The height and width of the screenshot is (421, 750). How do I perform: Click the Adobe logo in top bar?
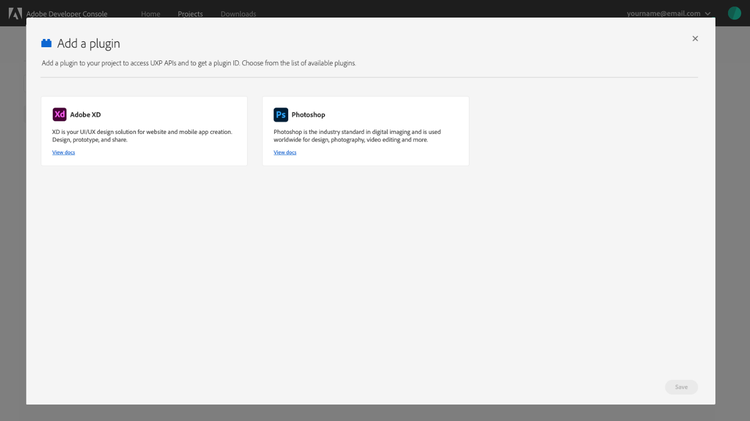pos(15,14)
